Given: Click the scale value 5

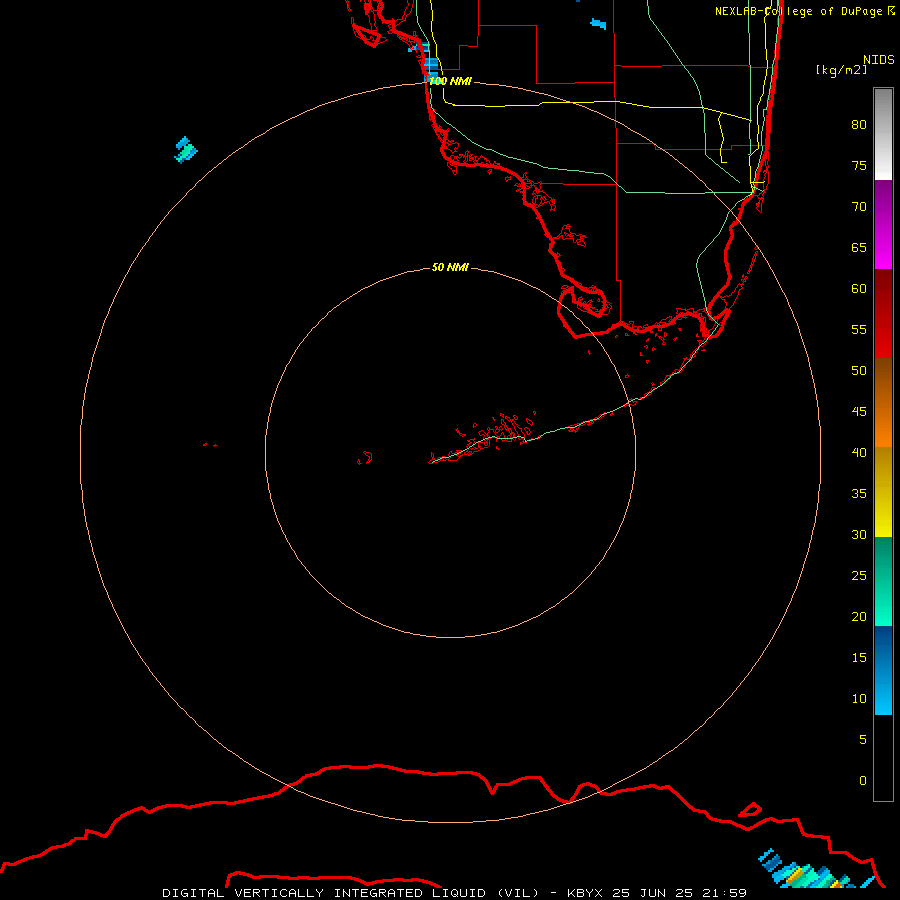Looking at the screenshot, I should [863, 740].
